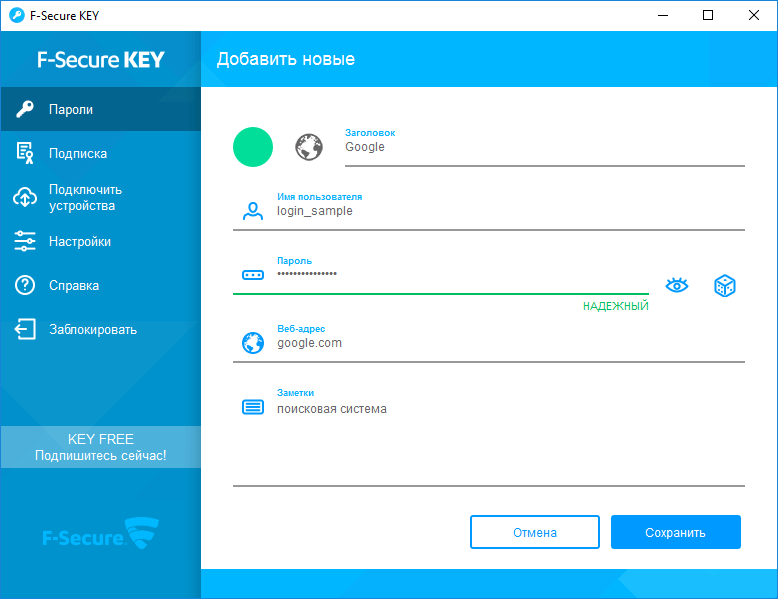The height and width of the screenshot is (599, 778).
Task: Select Заблокировать menu item
Action: (101, 329)
